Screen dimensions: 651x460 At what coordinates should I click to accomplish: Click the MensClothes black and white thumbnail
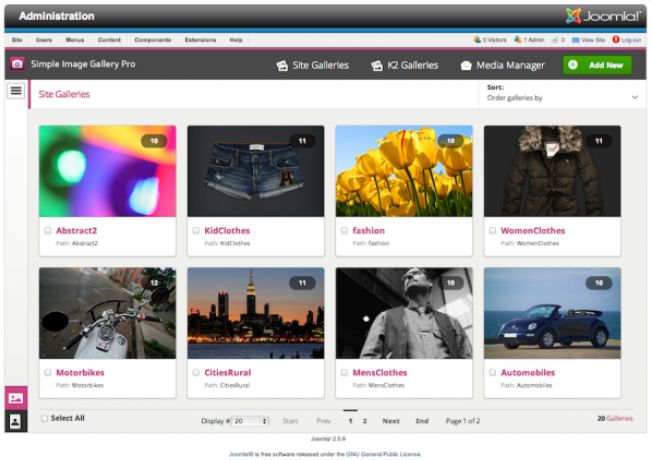pos(404,313)
